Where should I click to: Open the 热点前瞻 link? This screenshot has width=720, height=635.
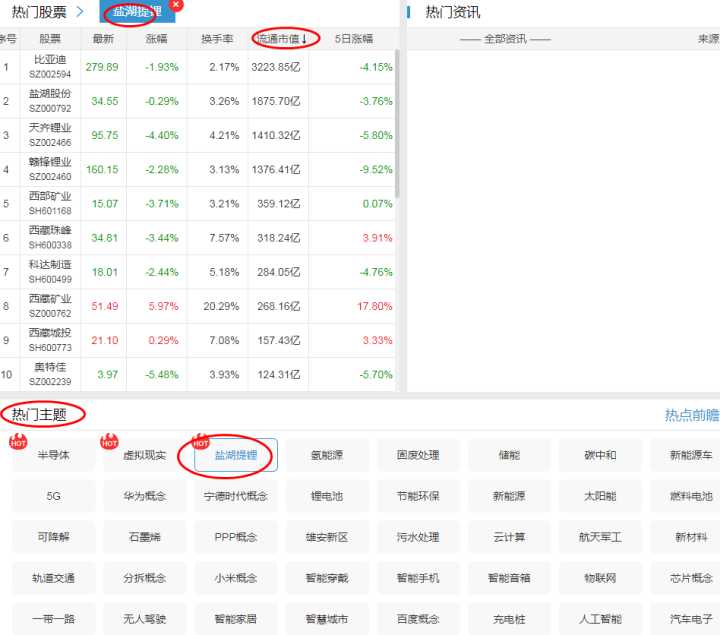(x=692, y=415)
